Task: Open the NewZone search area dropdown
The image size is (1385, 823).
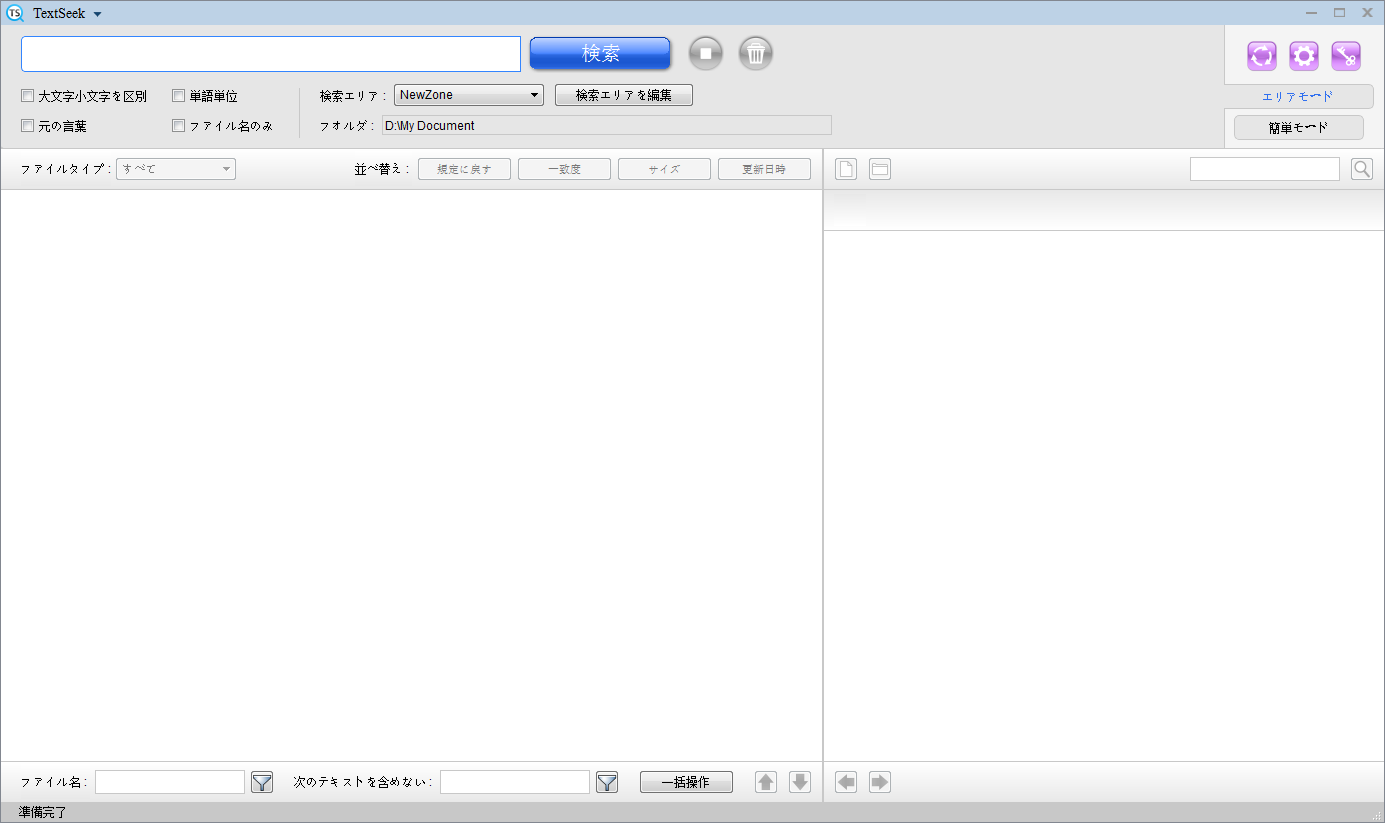Action: [468, 96]
